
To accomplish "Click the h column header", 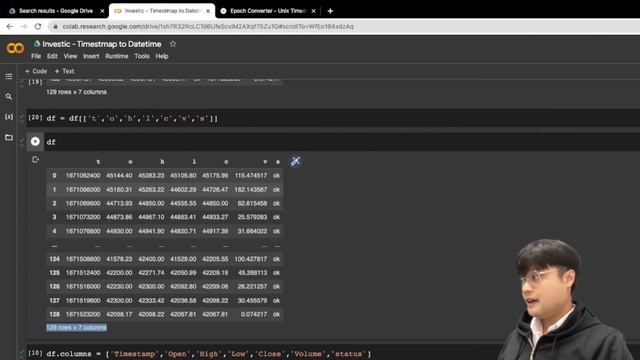I will click(x=162, y=162).
